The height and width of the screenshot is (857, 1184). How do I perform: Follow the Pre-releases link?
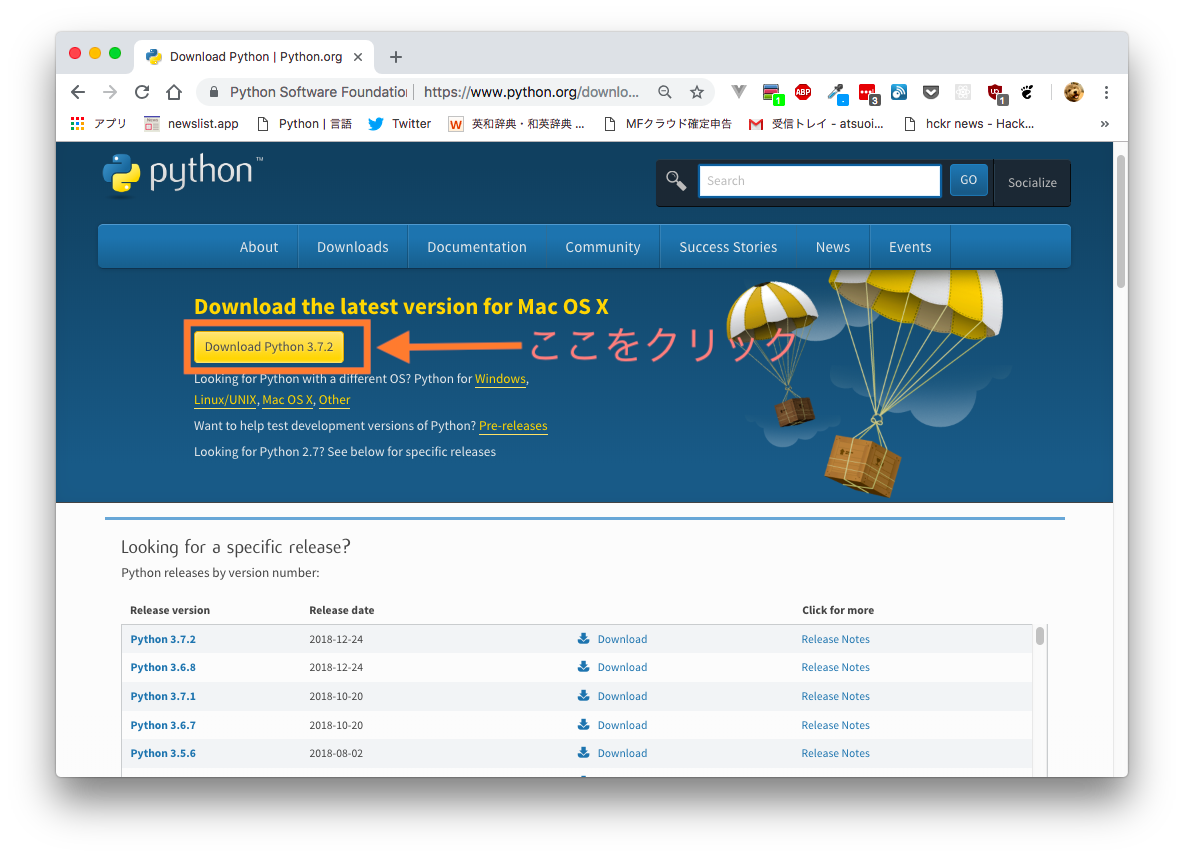[513, 426]
